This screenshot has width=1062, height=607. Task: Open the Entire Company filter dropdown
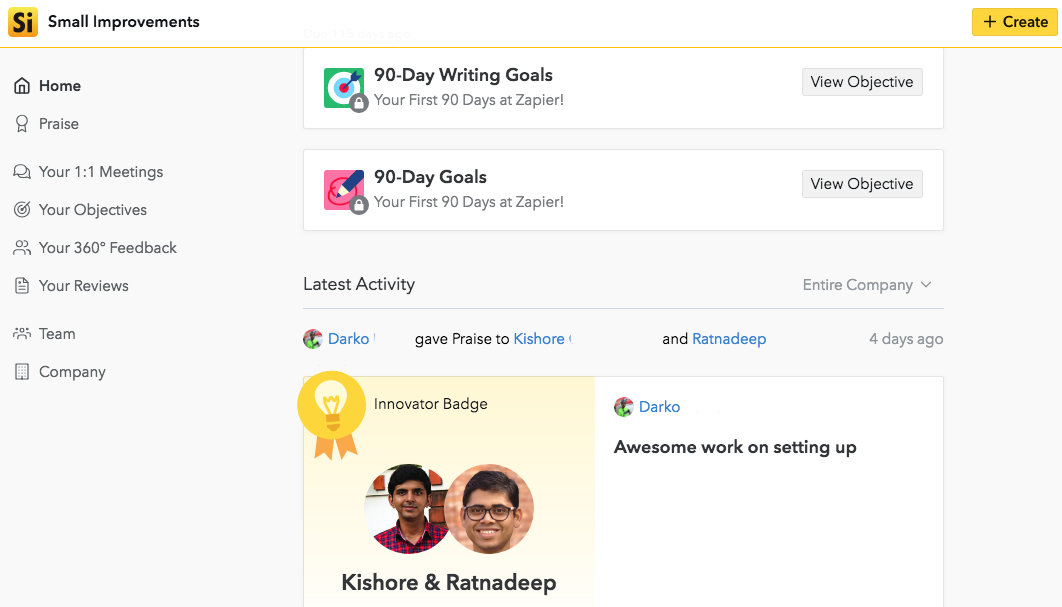click(x=867, y=285)
